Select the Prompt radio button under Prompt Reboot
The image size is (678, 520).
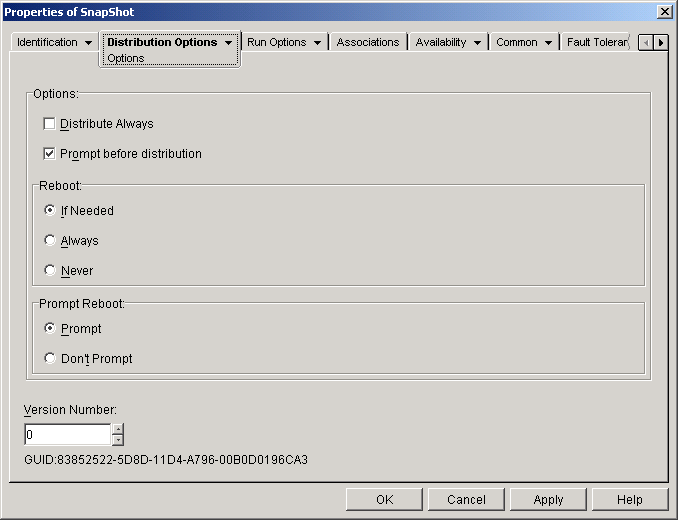(x=51, y=329)
